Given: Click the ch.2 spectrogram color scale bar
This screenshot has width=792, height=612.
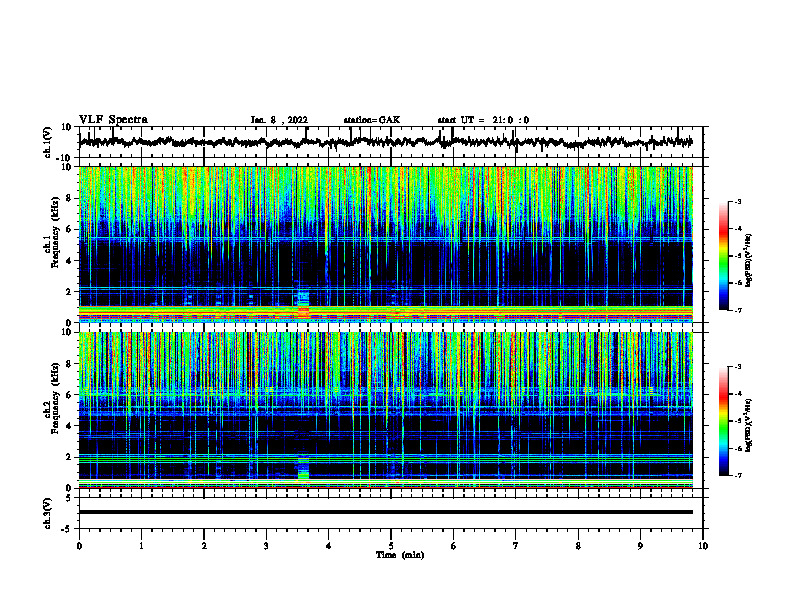Looking at the screenshot, I should coord(723,421).
